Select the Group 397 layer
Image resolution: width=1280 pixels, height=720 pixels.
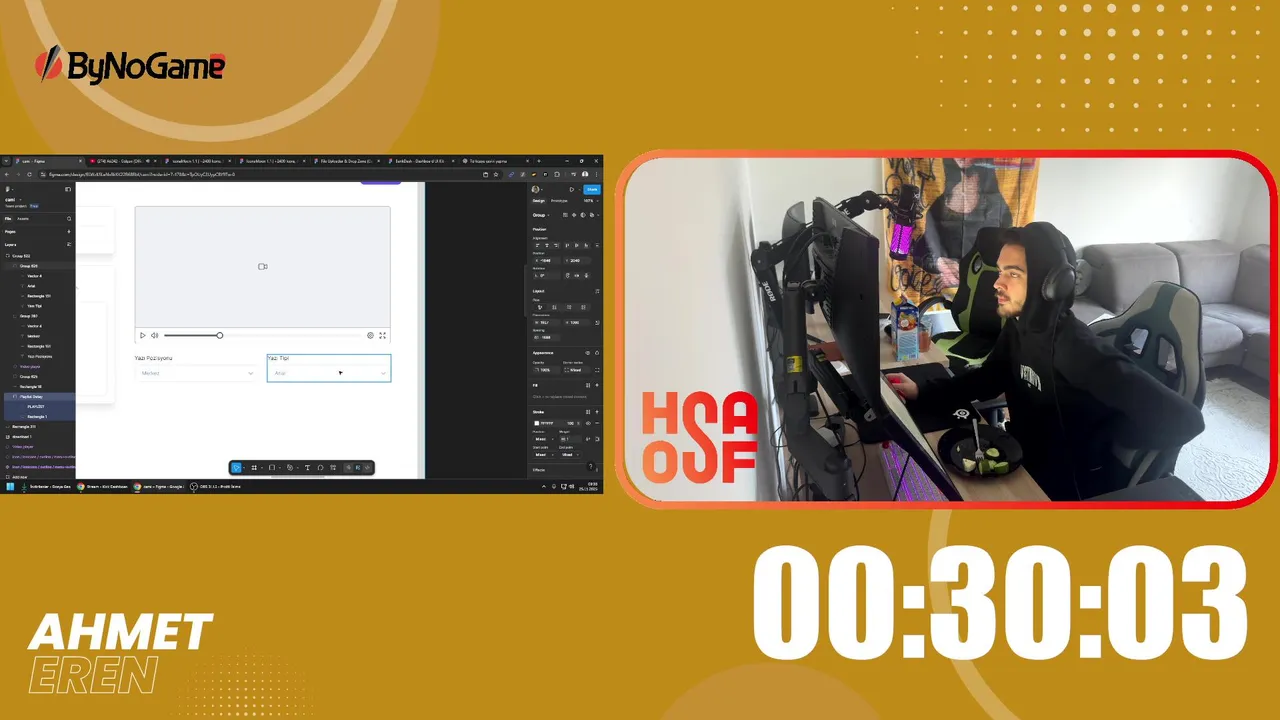click(28, 316)
